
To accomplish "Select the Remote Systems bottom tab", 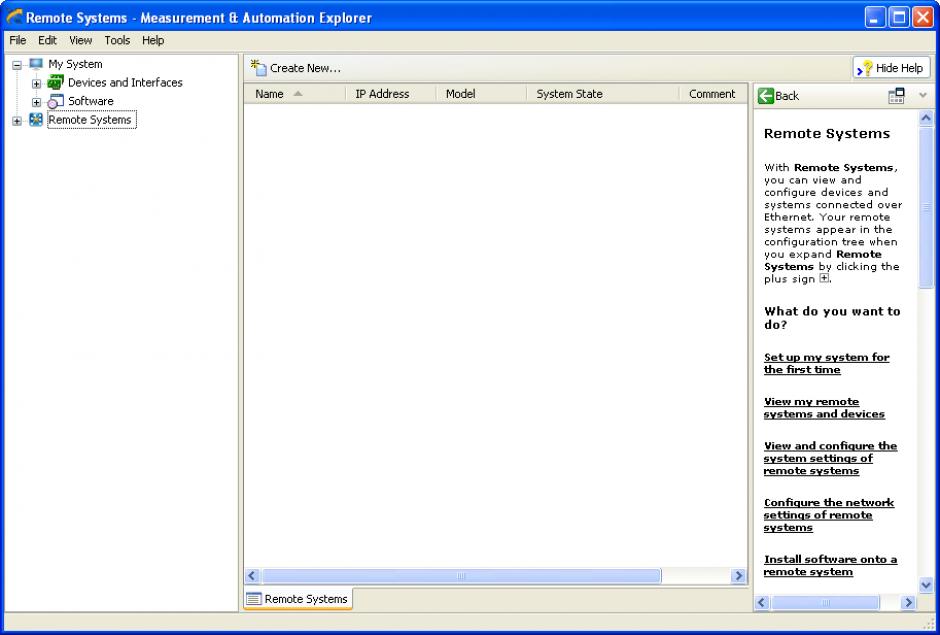I will (x=298, y=598).
